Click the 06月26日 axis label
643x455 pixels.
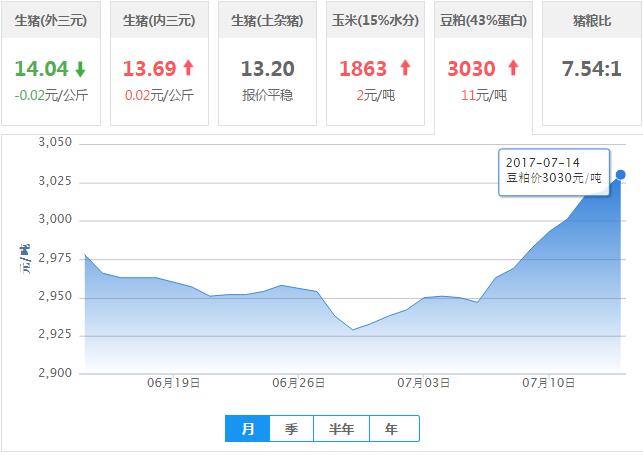coord(299,383)
